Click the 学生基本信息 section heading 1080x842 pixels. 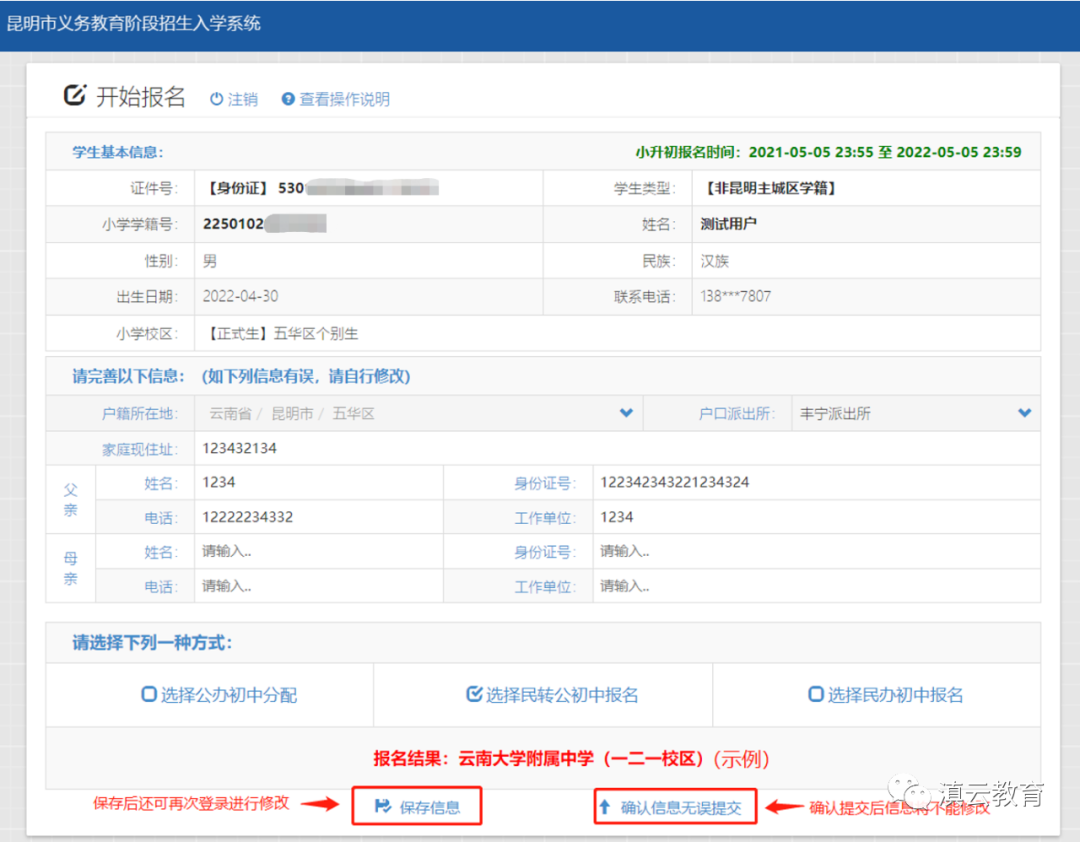(118, 152)
